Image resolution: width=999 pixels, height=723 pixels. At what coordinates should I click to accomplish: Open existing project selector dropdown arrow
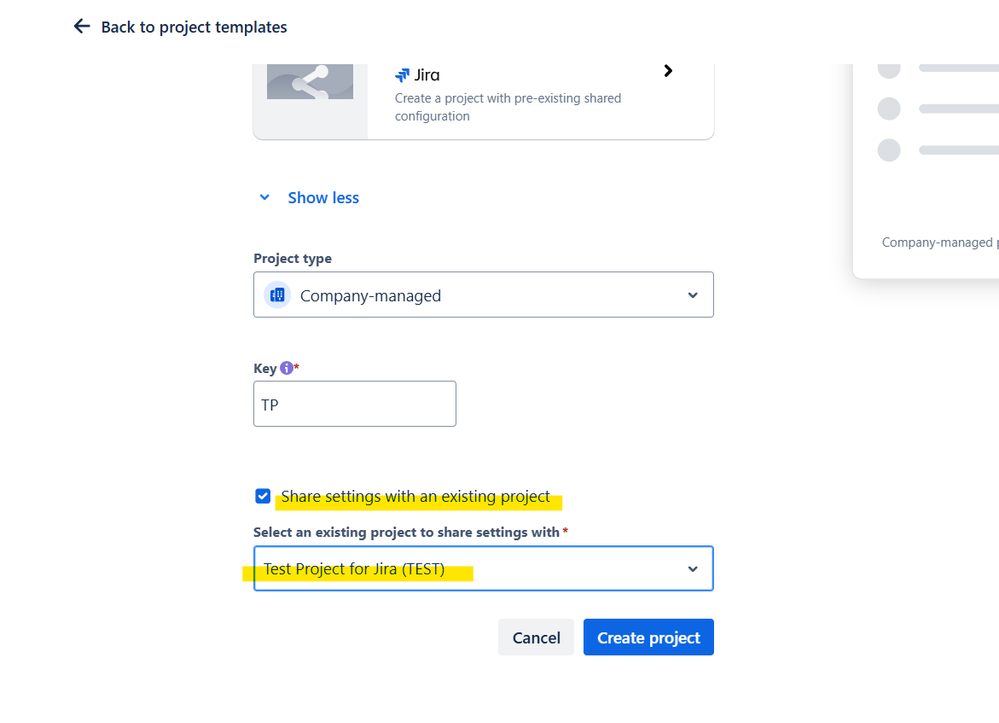click(693, 569)
